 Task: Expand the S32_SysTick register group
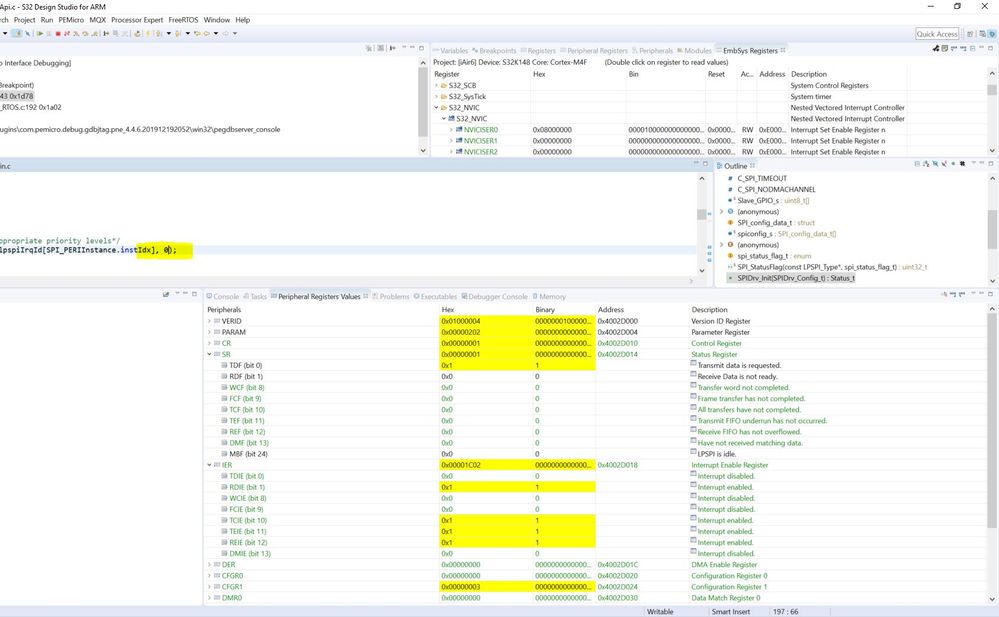436,96
